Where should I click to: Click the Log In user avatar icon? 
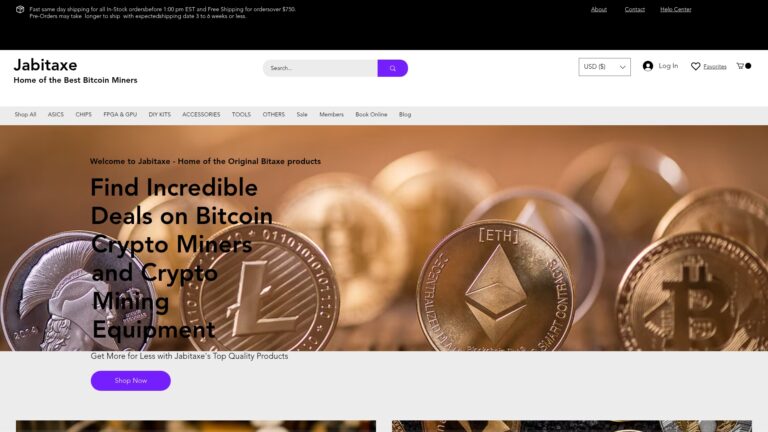pos(648,66)
